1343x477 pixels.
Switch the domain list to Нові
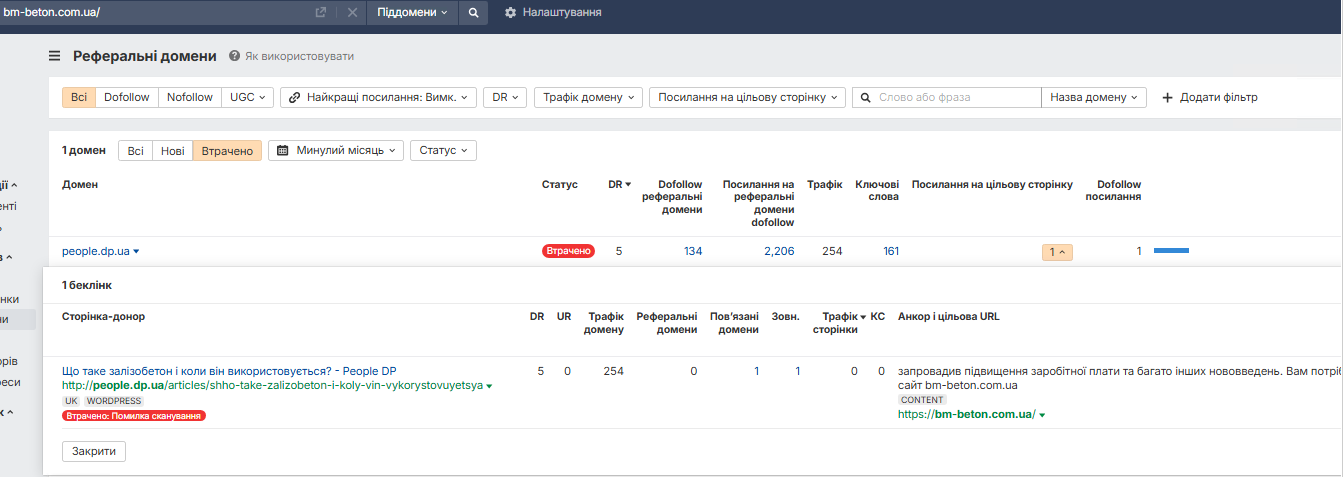pyautogui.click(x=172, y=150)
